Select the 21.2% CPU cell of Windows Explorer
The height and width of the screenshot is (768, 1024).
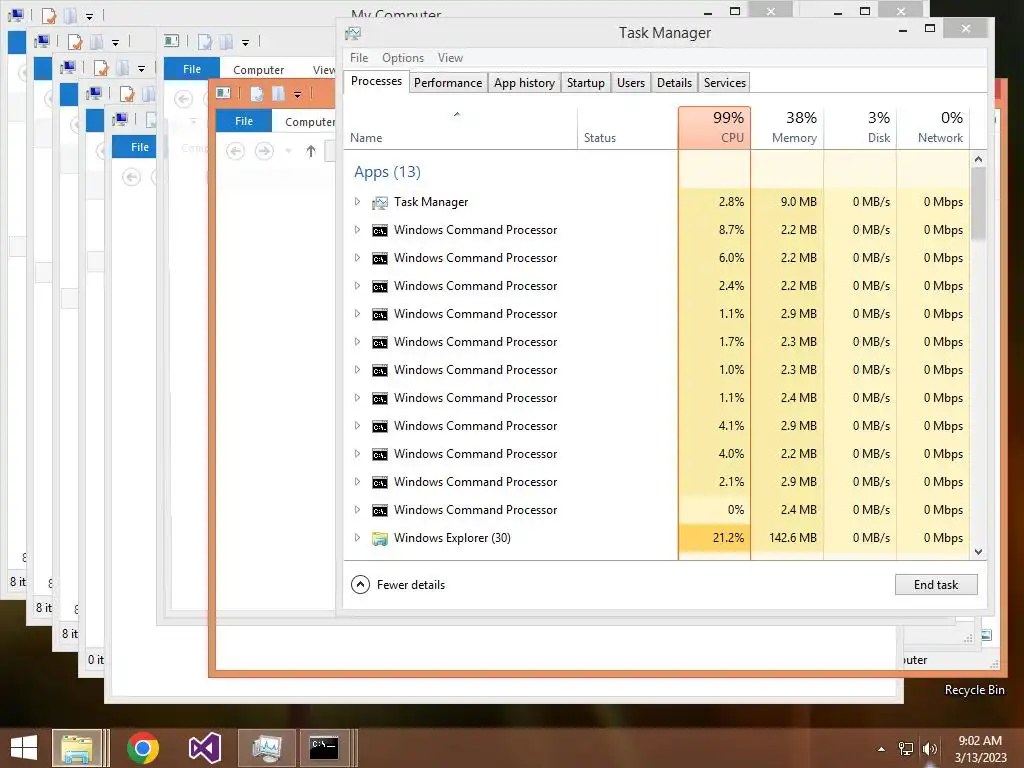714,538
